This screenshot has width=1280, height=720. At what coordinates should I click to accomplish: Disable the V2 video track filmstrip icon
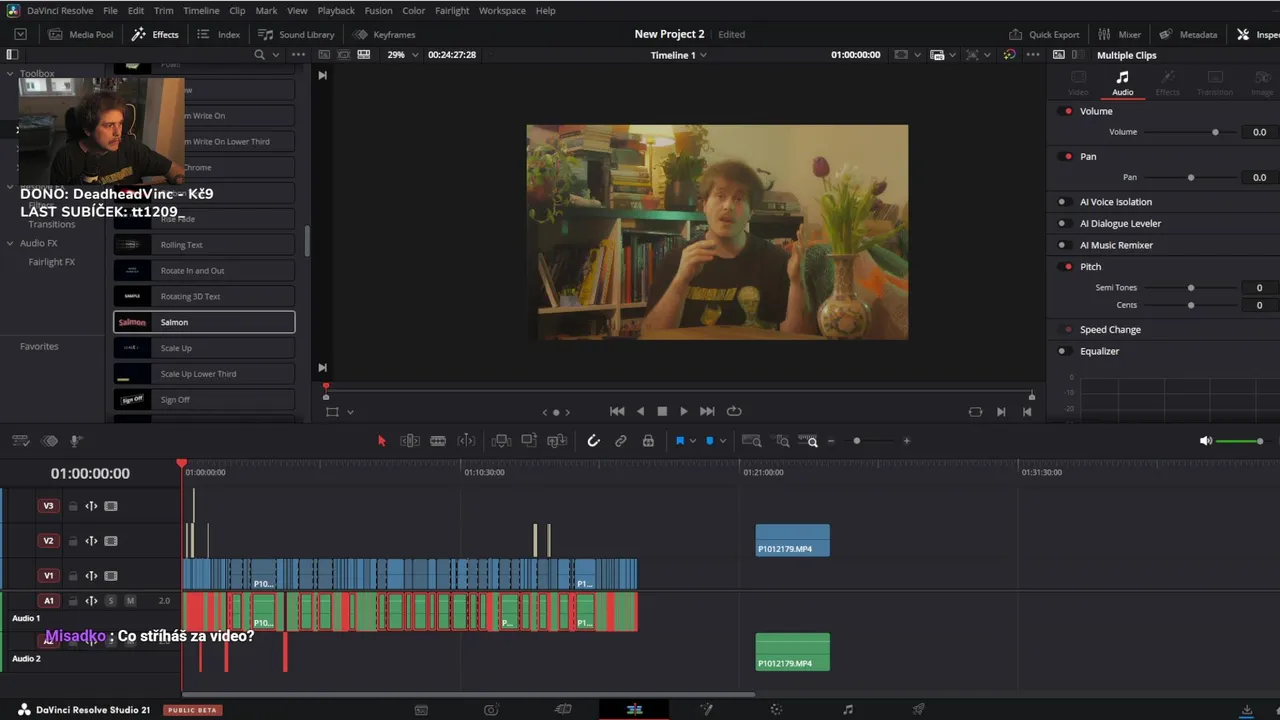[111, 541]
